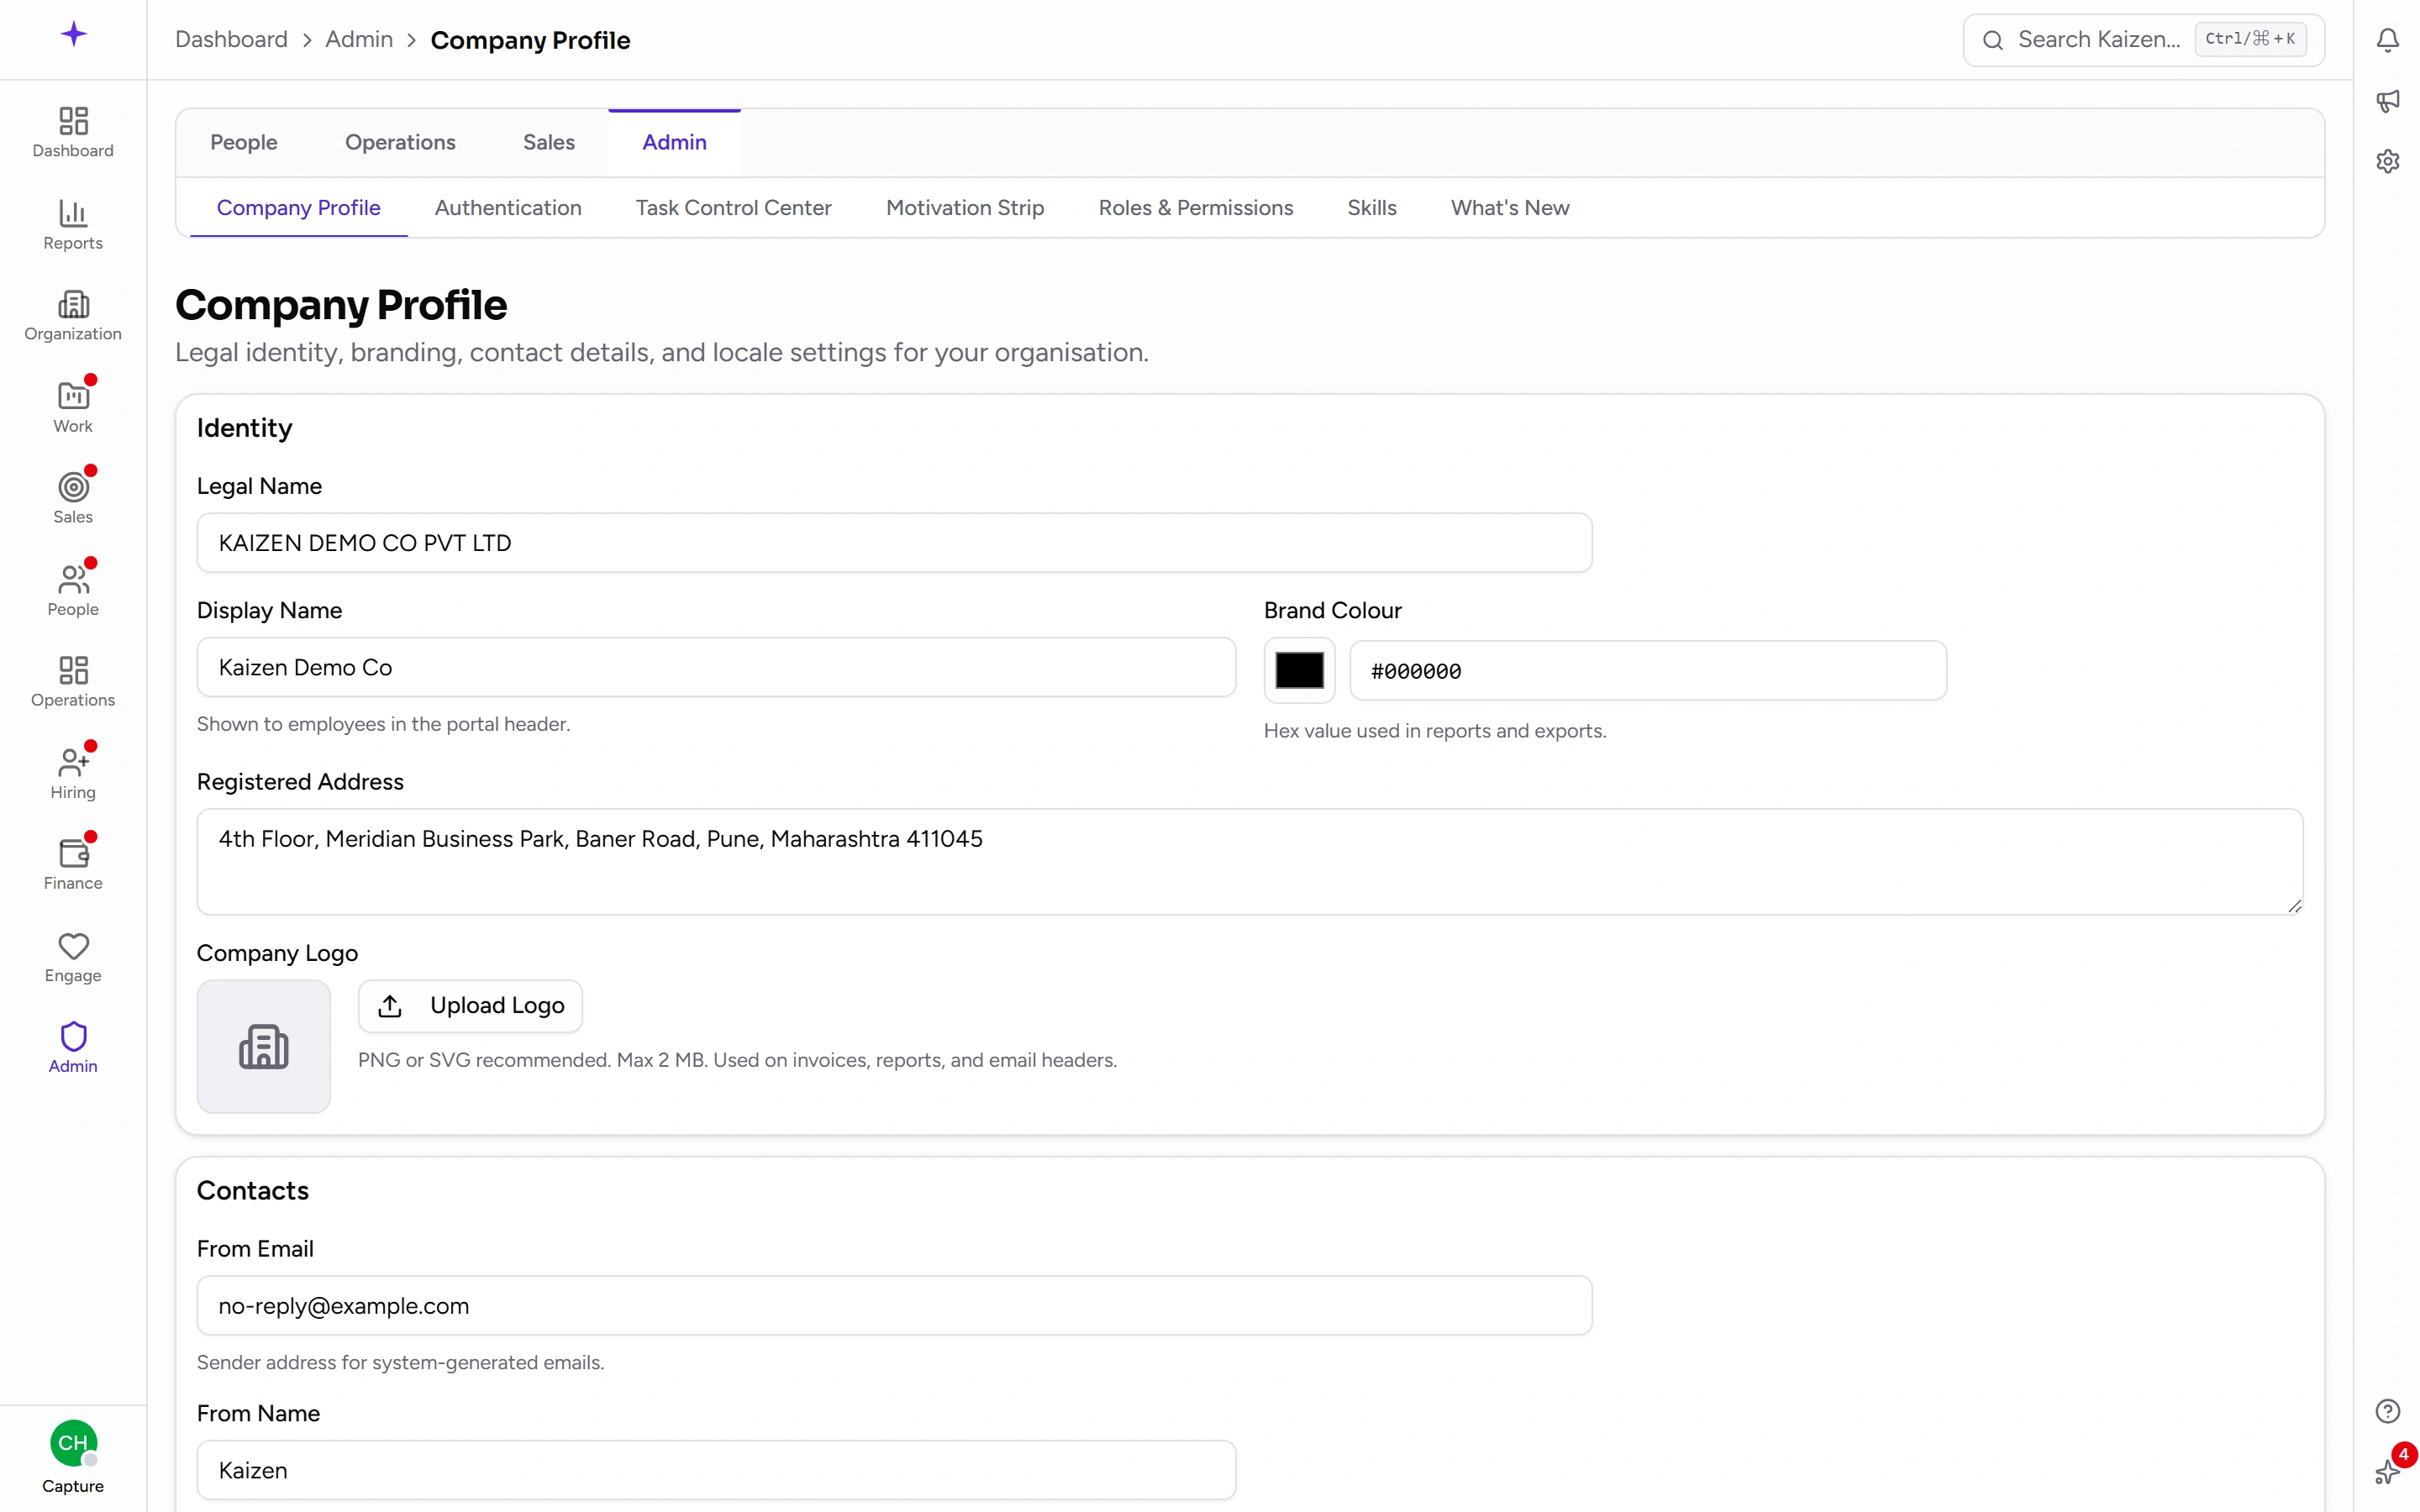Open announcements megaphone icon

(x=2387, y=101)
